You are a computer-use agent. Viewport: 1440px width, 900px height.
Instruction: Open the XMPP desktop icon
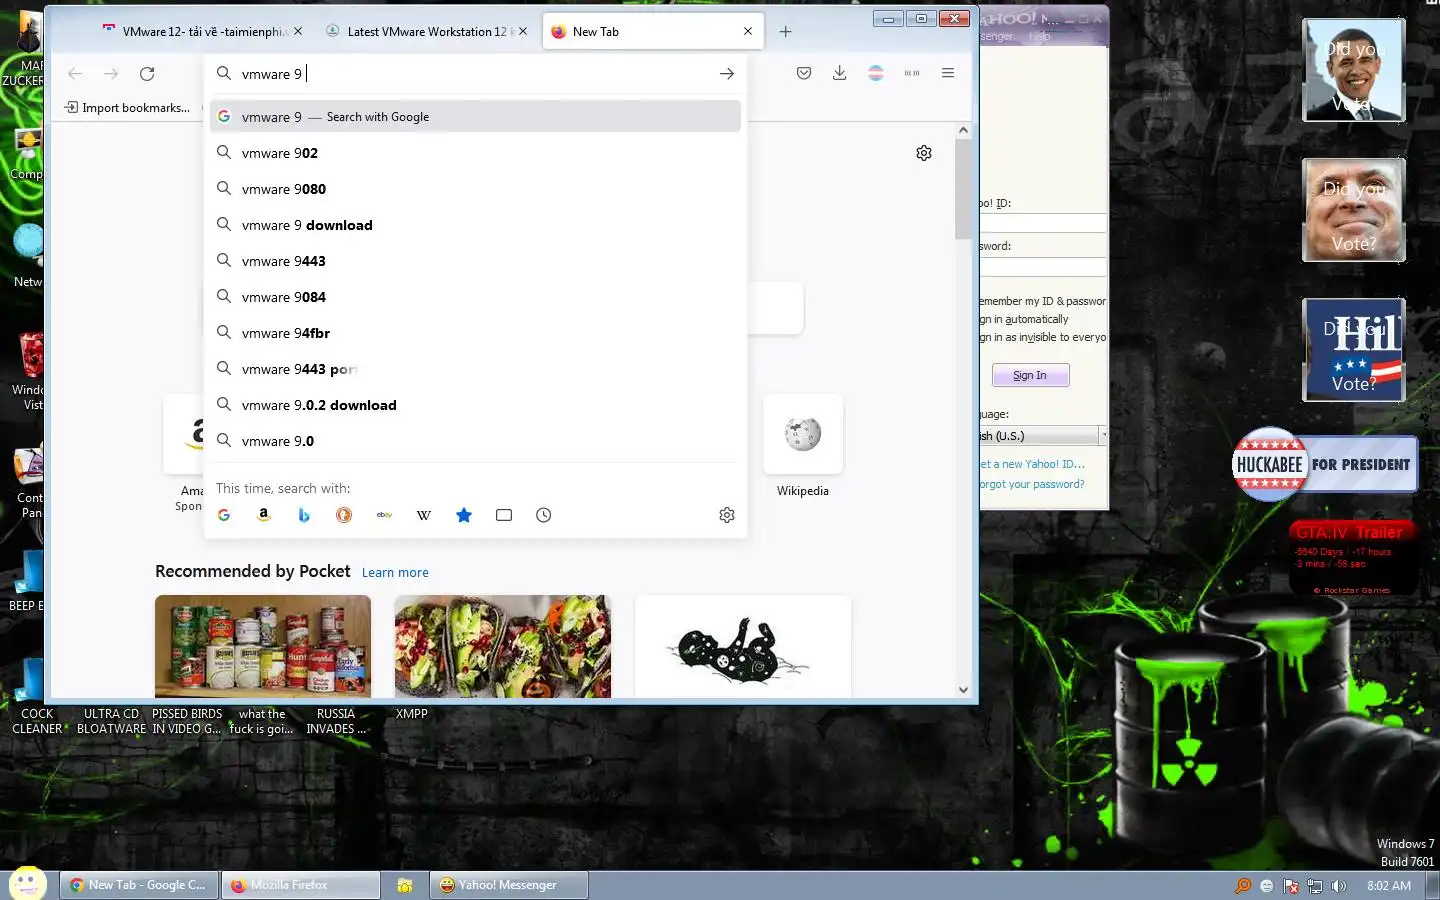coord(411,714)
